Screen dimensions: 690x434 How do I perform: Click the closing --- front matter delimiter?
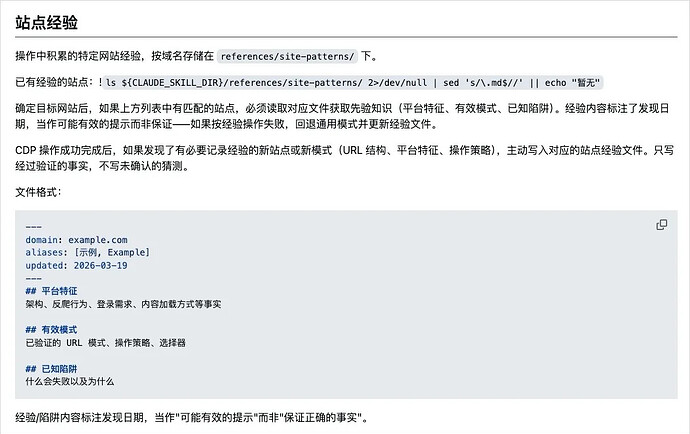point(33,279)
